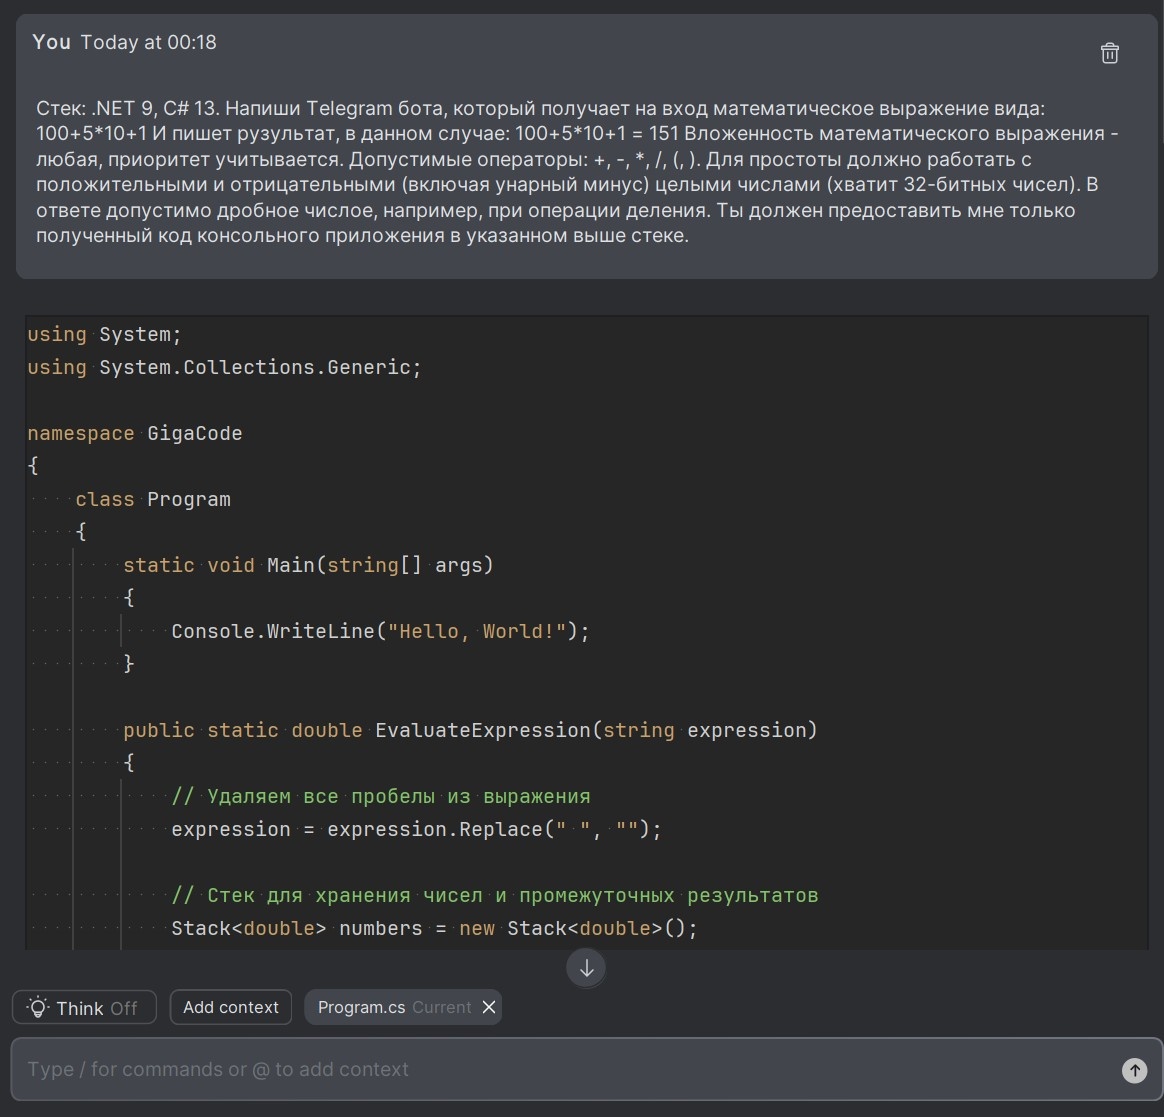Viewport: 1164px width, 1117px height.
Task: Send the message with the up-arrow button
Action: coord(1134,1069)
